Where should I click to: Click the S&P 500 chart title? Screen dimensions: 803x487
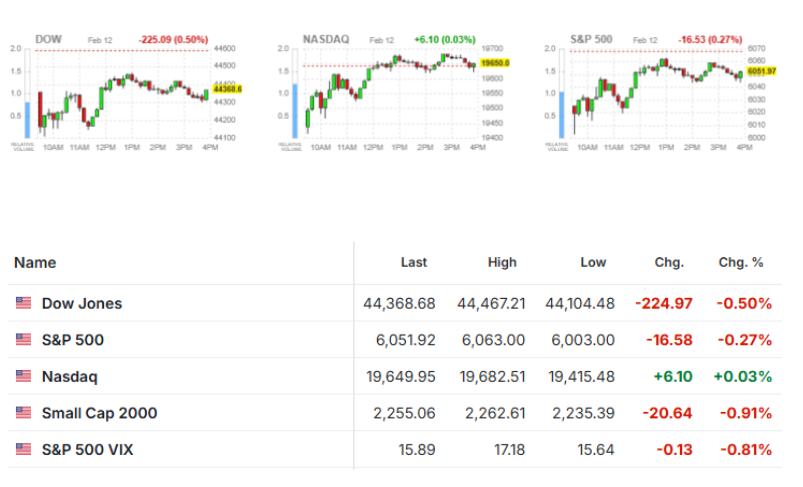click(591, 39)
